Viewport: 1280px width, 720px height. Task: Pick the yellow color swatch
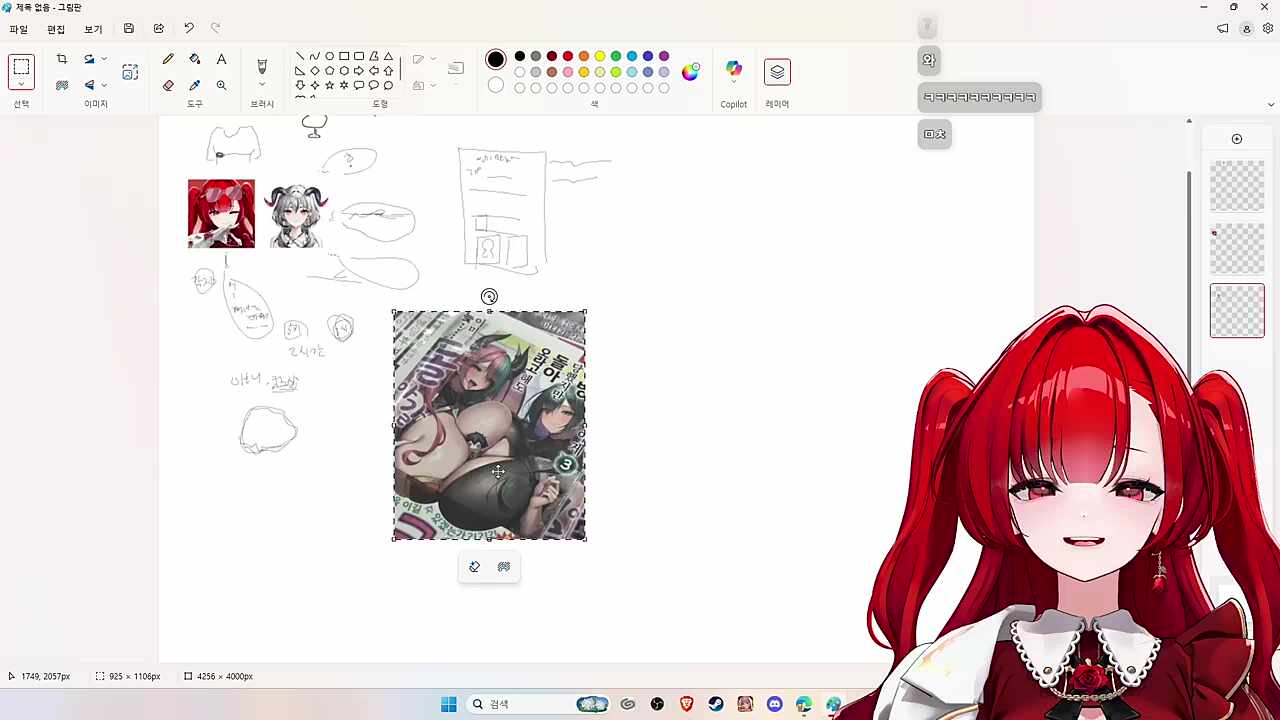pyautogui.click(x=600, y=56)
